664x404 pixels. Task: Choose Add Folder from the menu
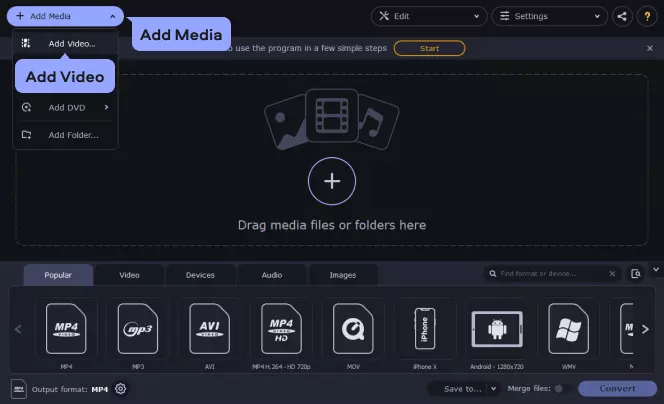point(65,135)
